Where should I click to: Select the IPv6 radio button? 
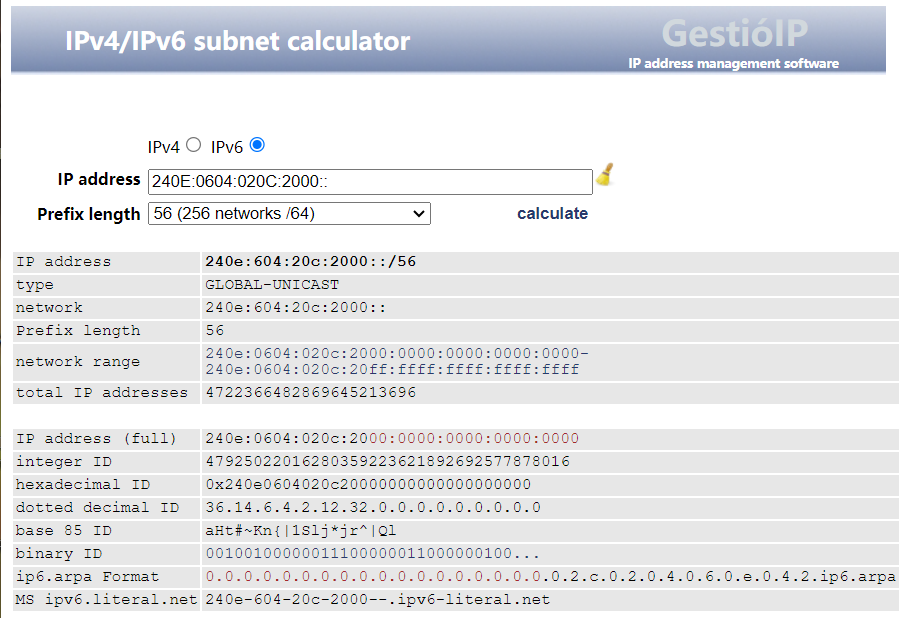257,145
